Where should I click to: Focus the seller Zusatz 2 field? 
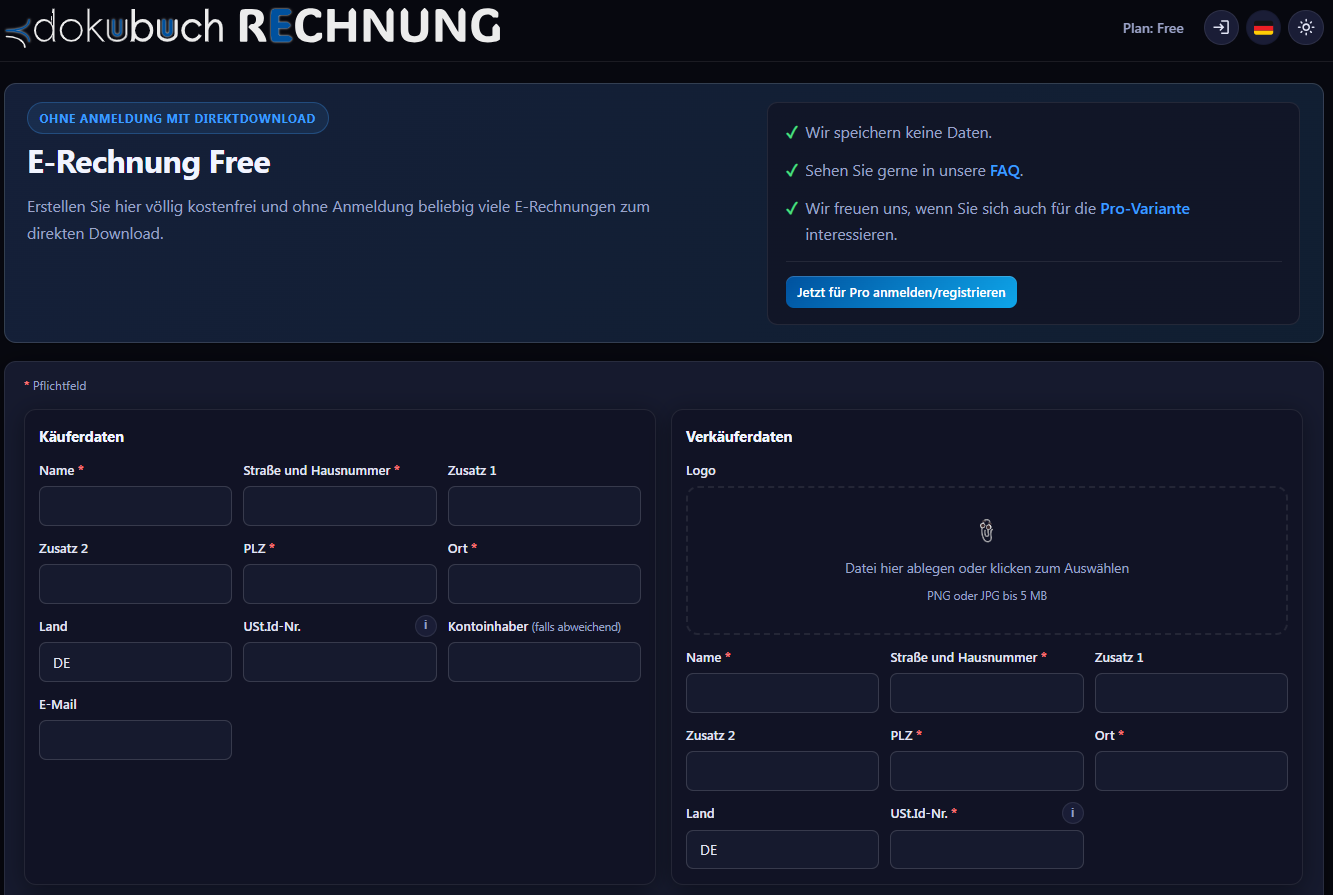782,771
